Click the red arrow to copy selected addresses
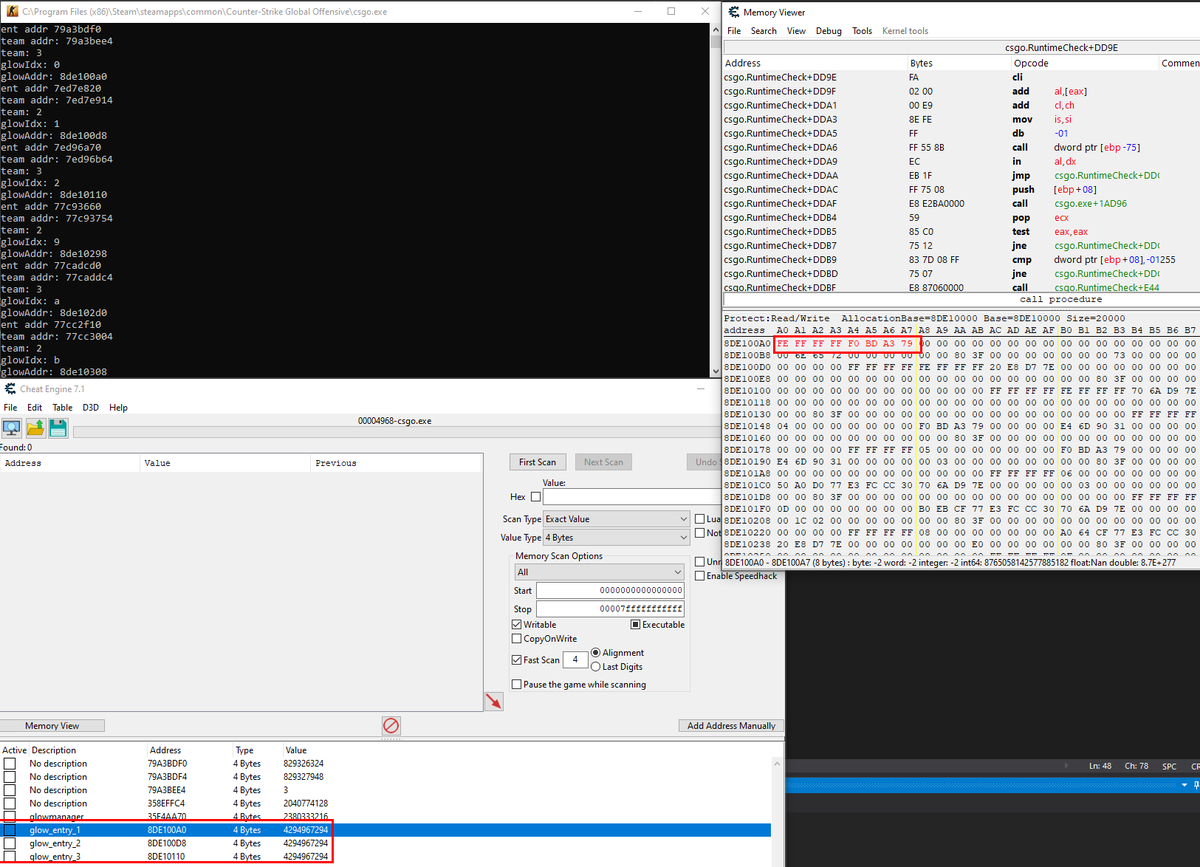The image size is (1200, 867). (493, 701)
